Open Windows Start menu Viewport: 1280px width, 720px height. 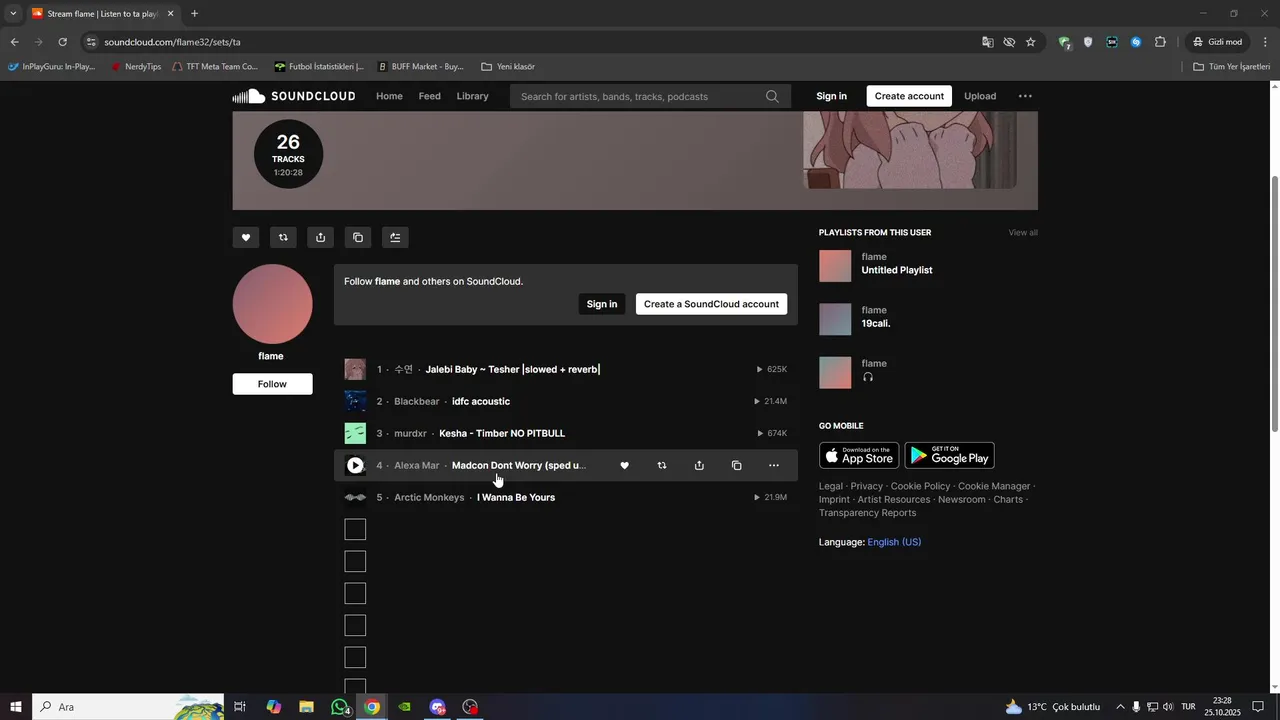tap(16, 707)
